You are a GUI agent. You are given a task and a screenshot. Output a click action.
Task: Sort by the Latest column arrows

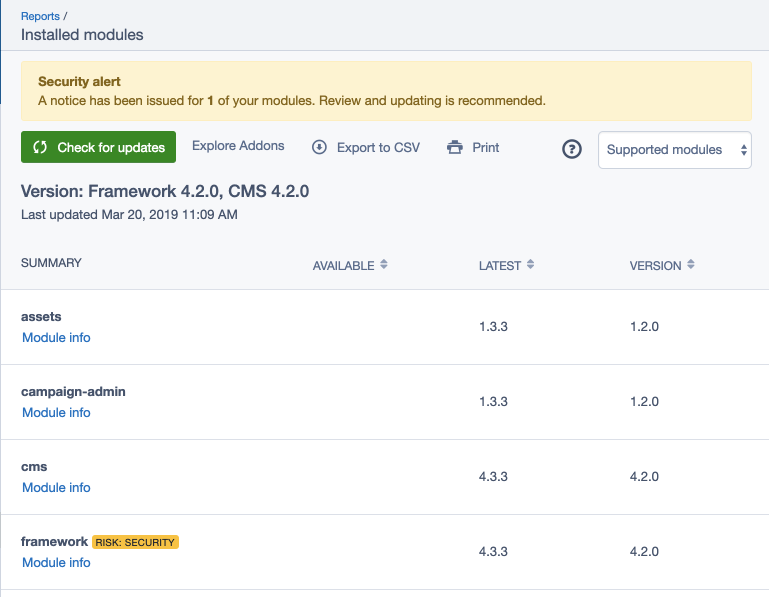pos(530,265)
